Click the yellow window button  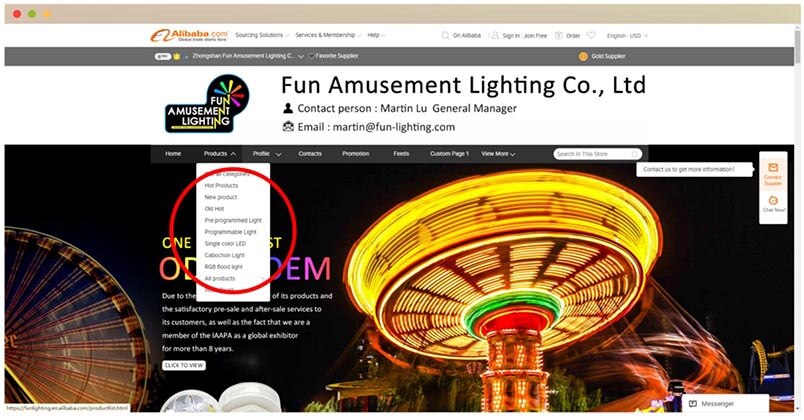pos(47,14)
